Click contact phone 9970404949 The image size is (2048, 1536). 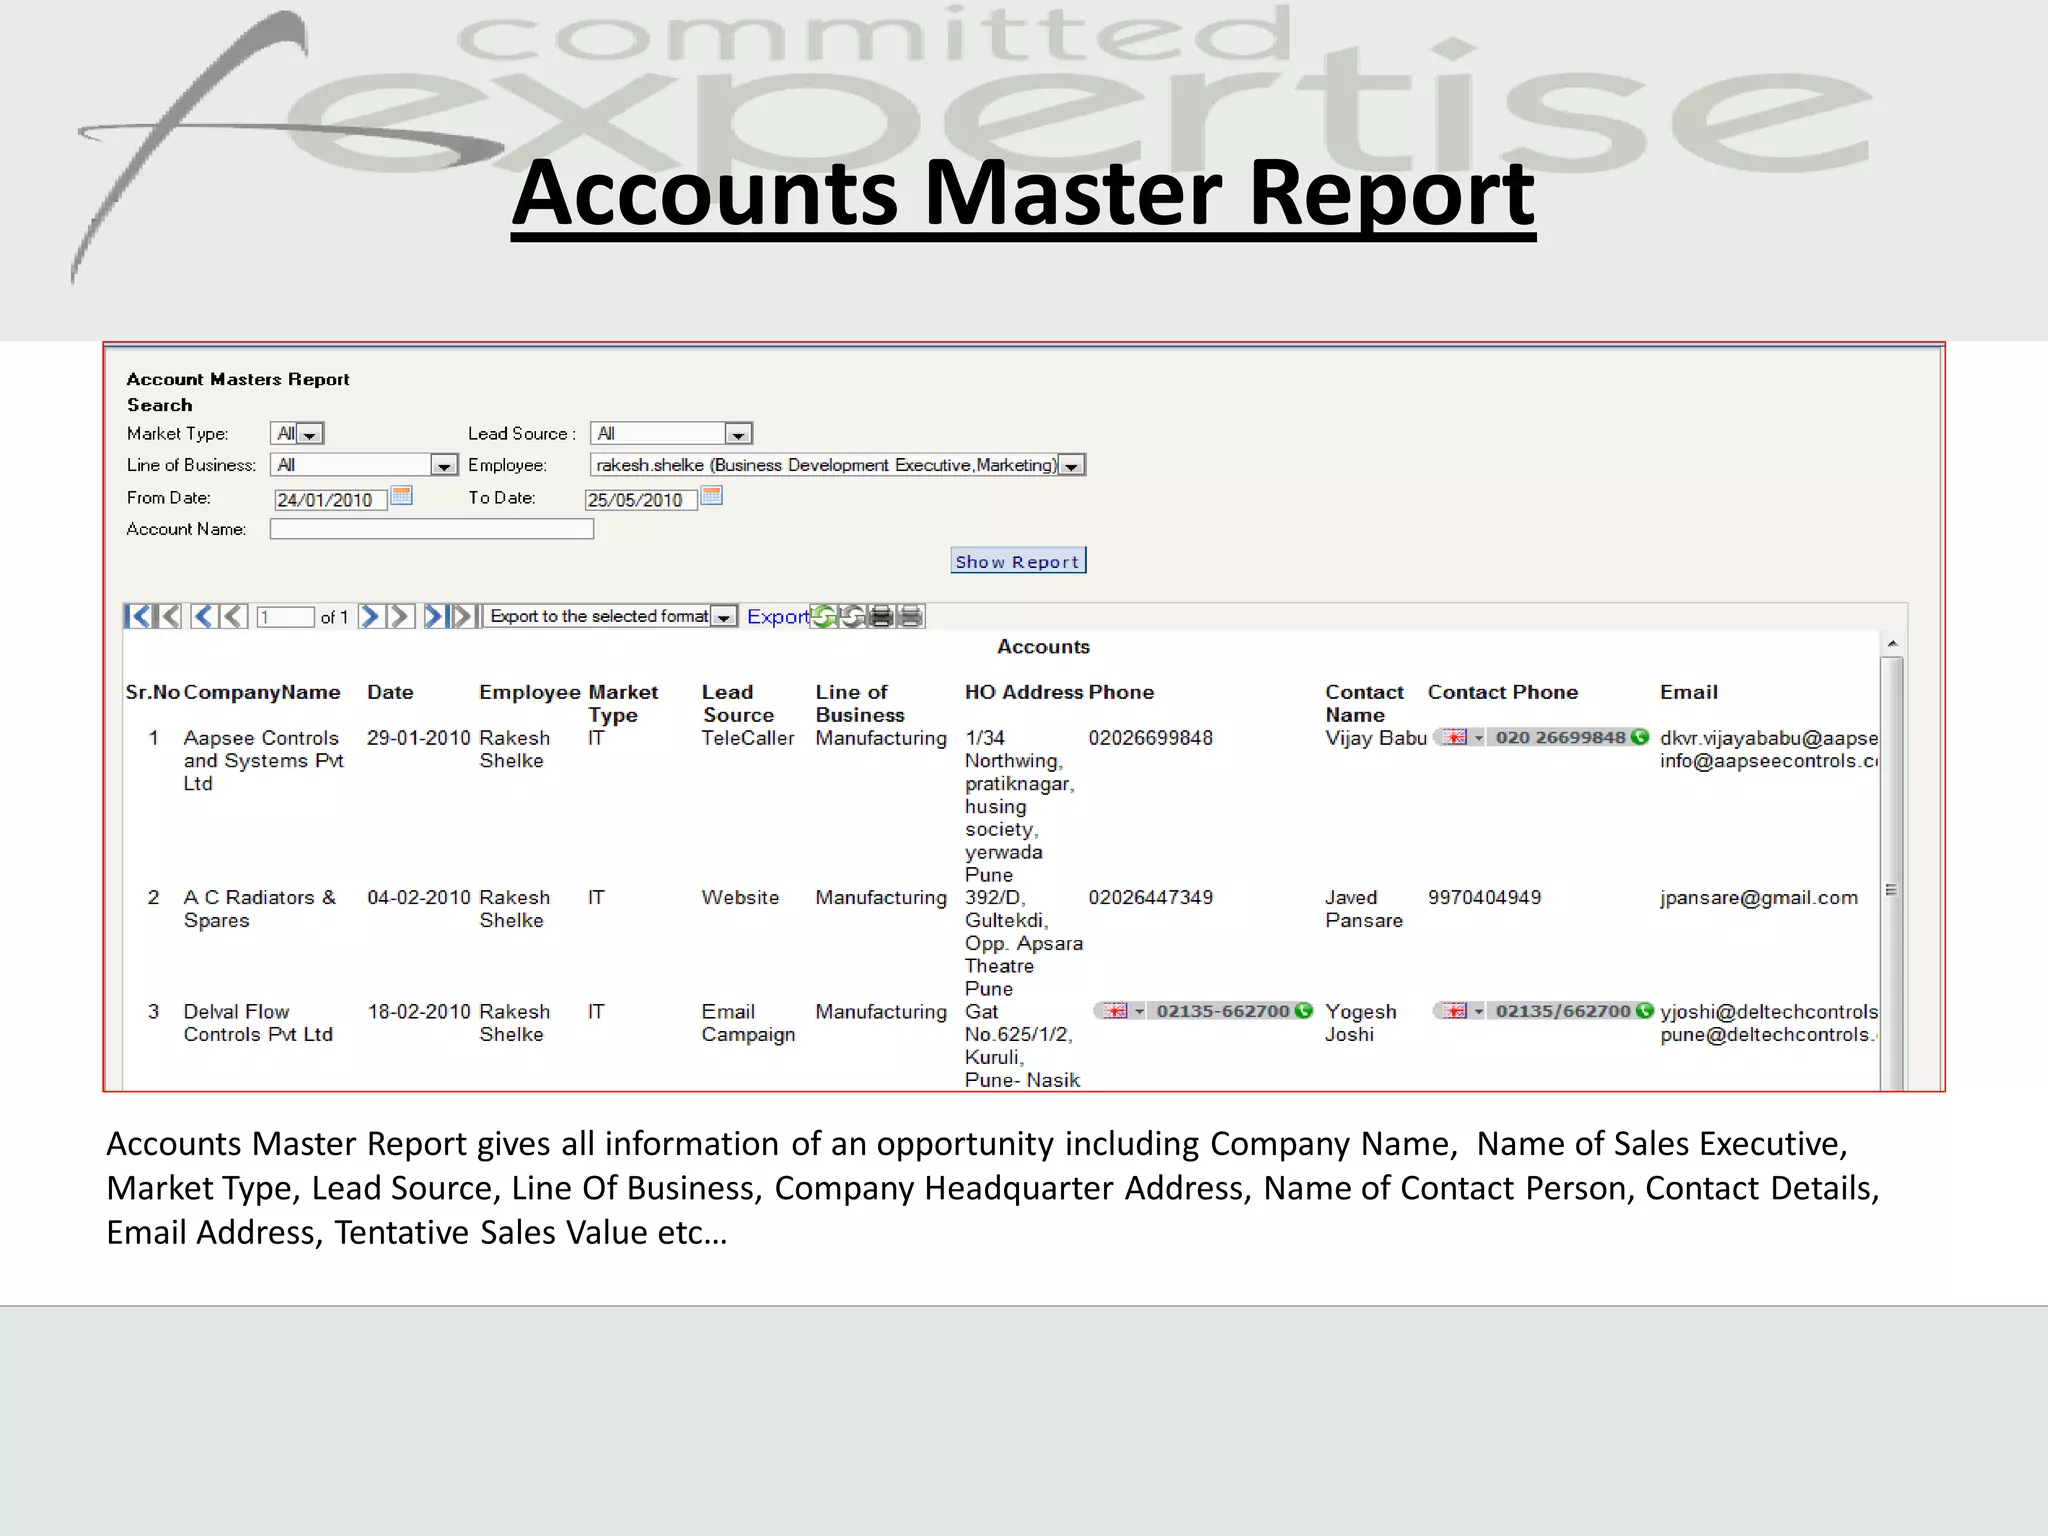1484,898
